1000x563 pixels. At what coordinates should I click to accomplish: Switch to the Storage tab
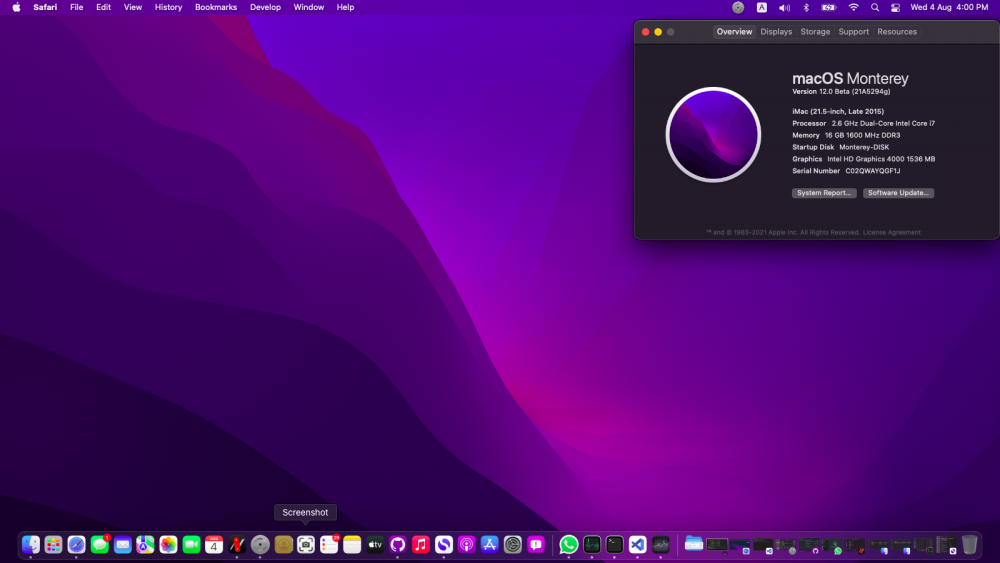click(815, 32)
